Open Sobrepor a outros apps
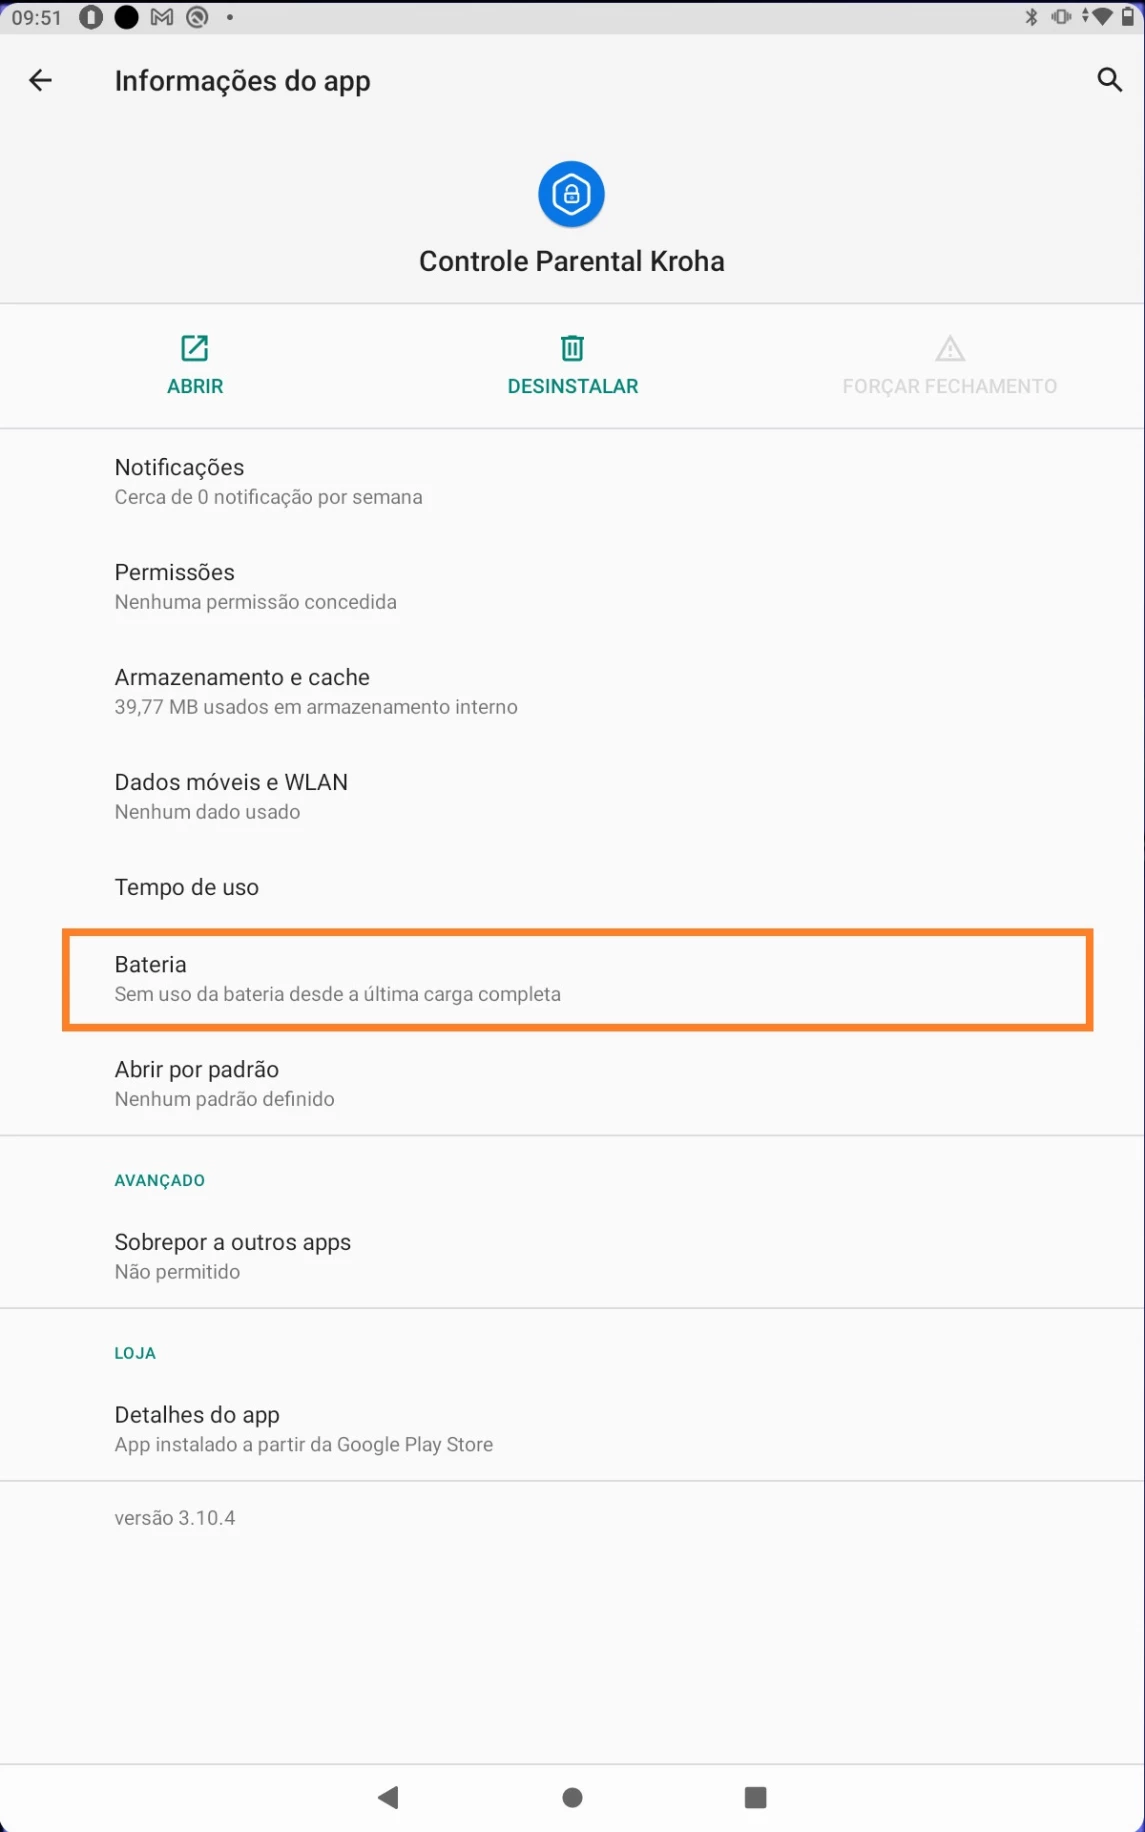This screenshot has width=1145, height=1832. pos(232,1256)
